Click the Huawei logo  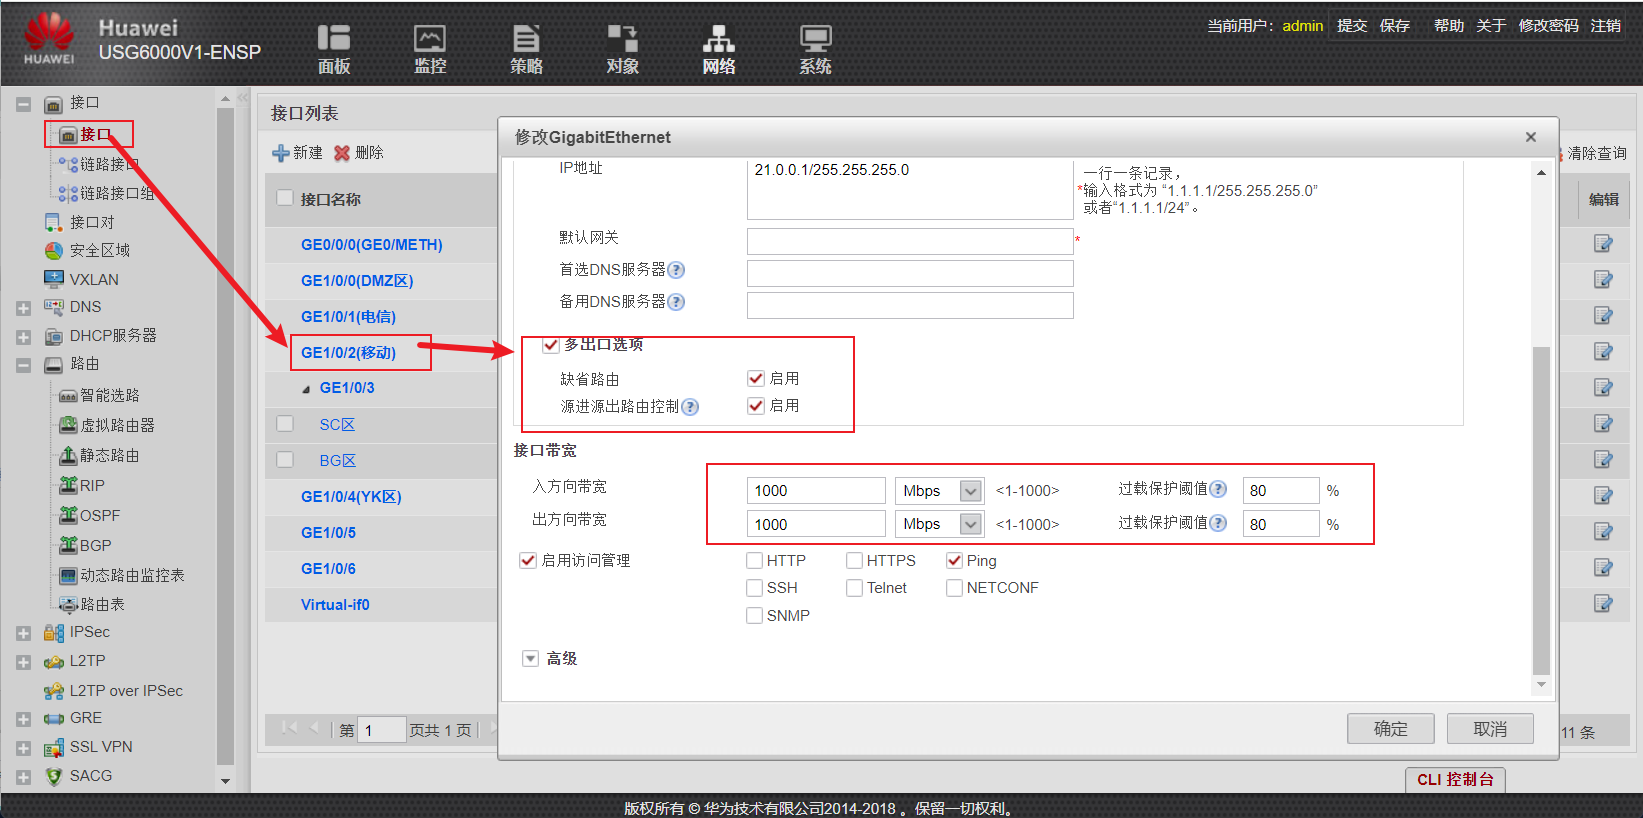tap(49, 38)
